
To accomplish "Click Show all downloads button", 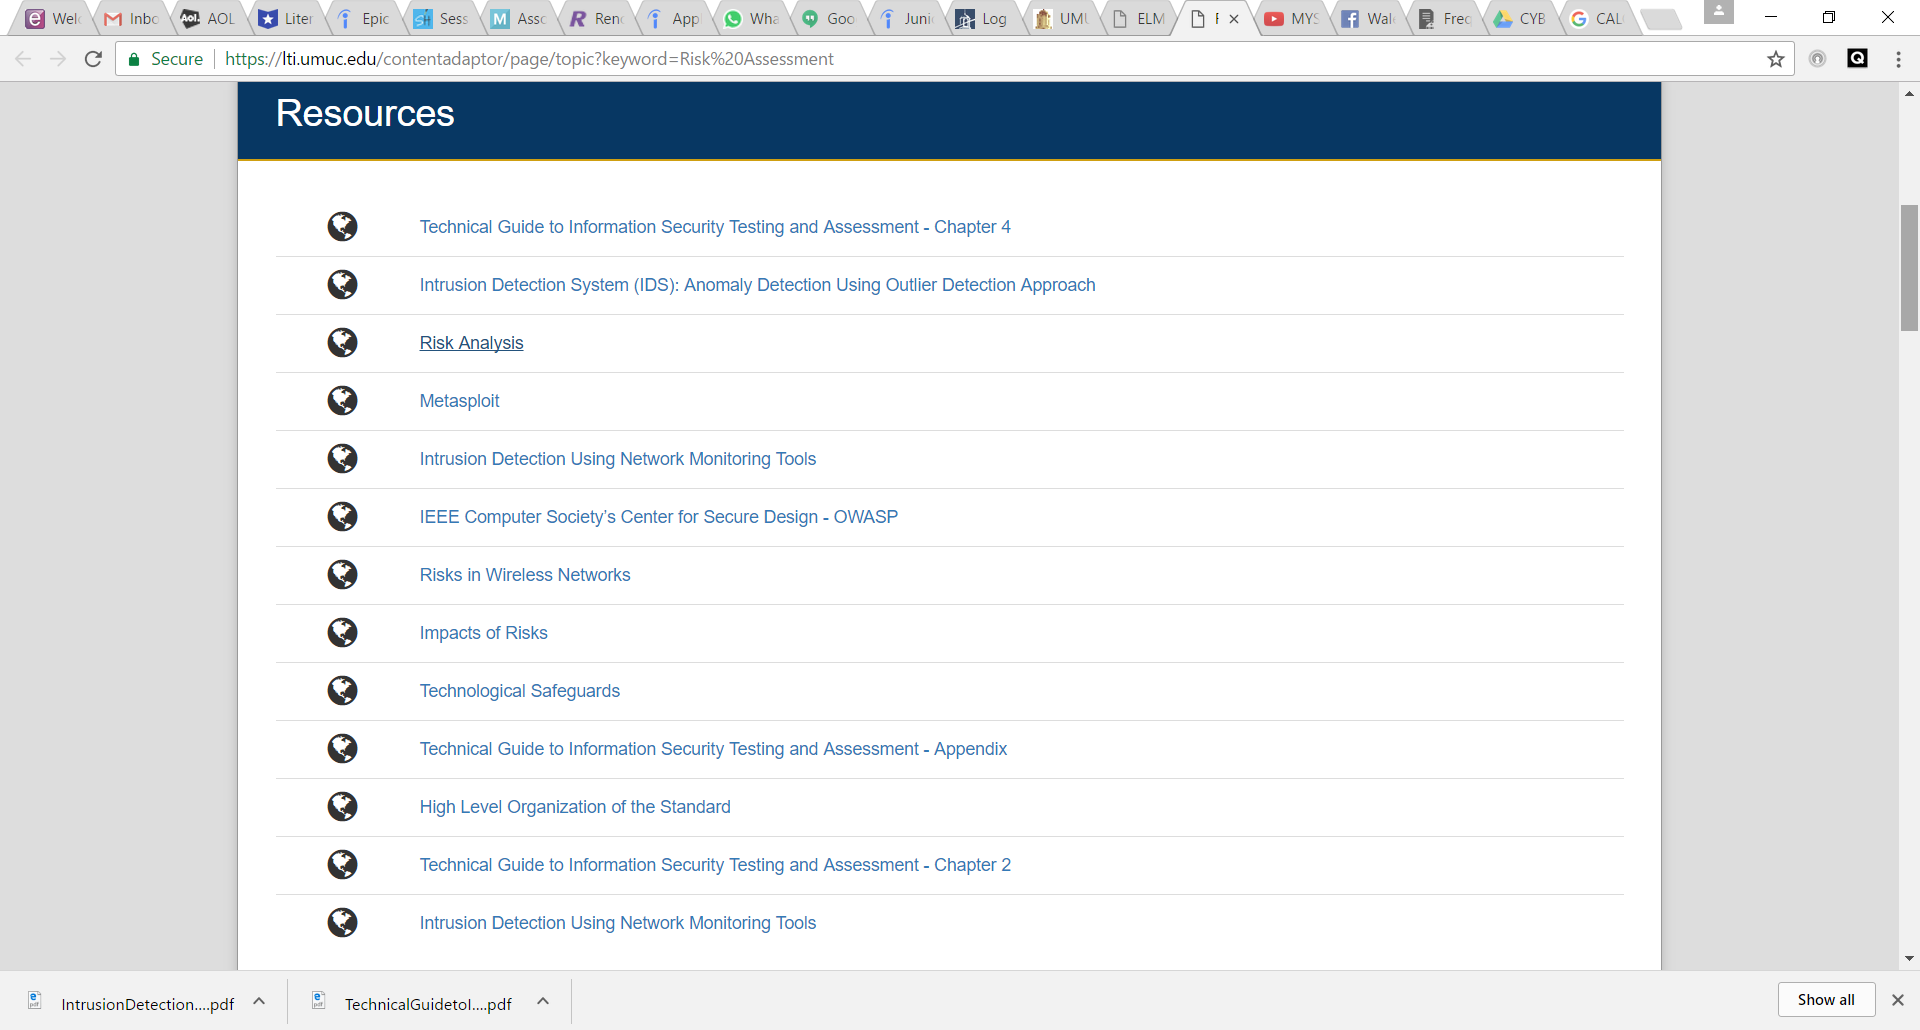I will [x=1825, y=1000].
